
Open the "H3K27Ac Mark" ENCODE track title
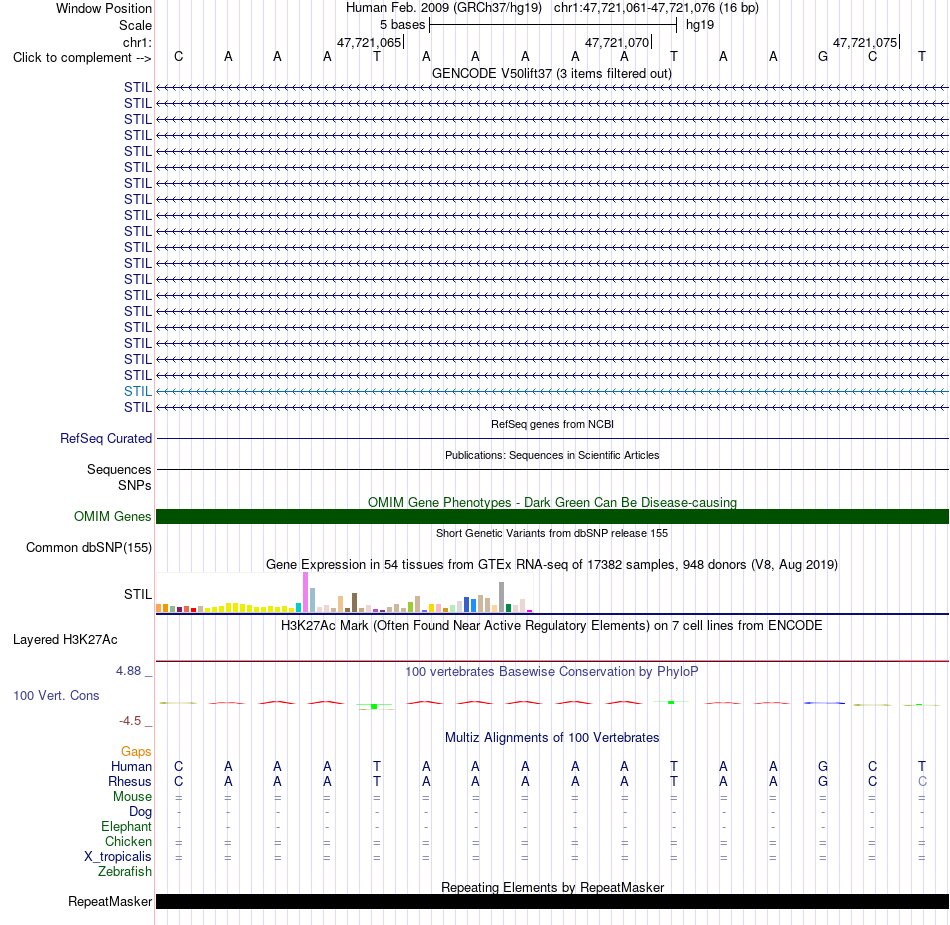[x=552, y=626]
